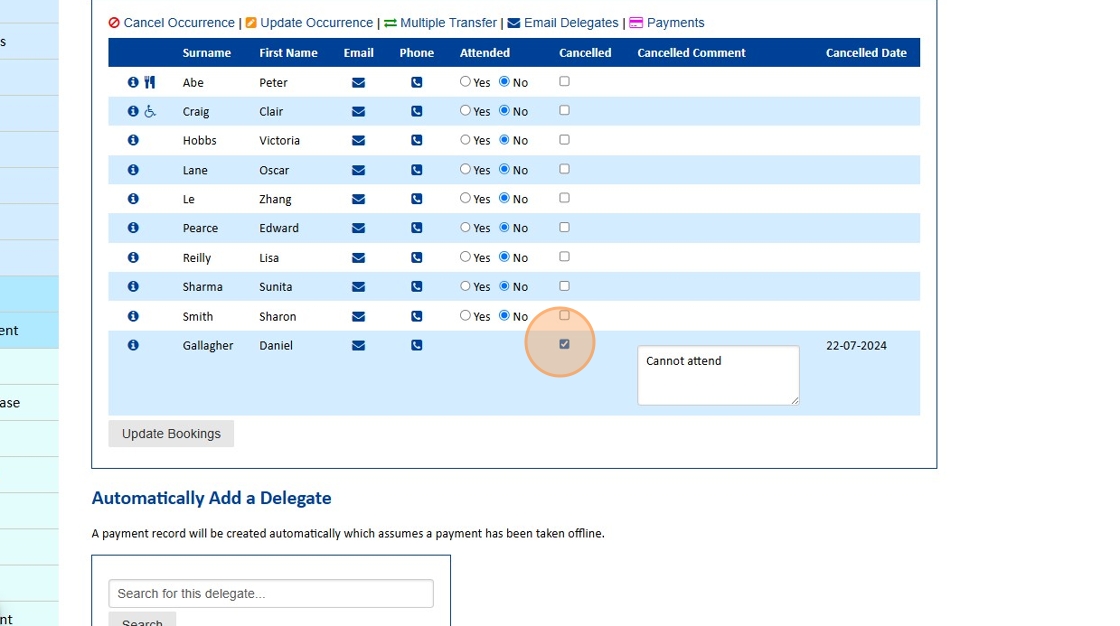1120x626 pixels.
Task: Mark Edward Pearce as attended Yes
Action: pyautogui.click(x=465, y=227)
